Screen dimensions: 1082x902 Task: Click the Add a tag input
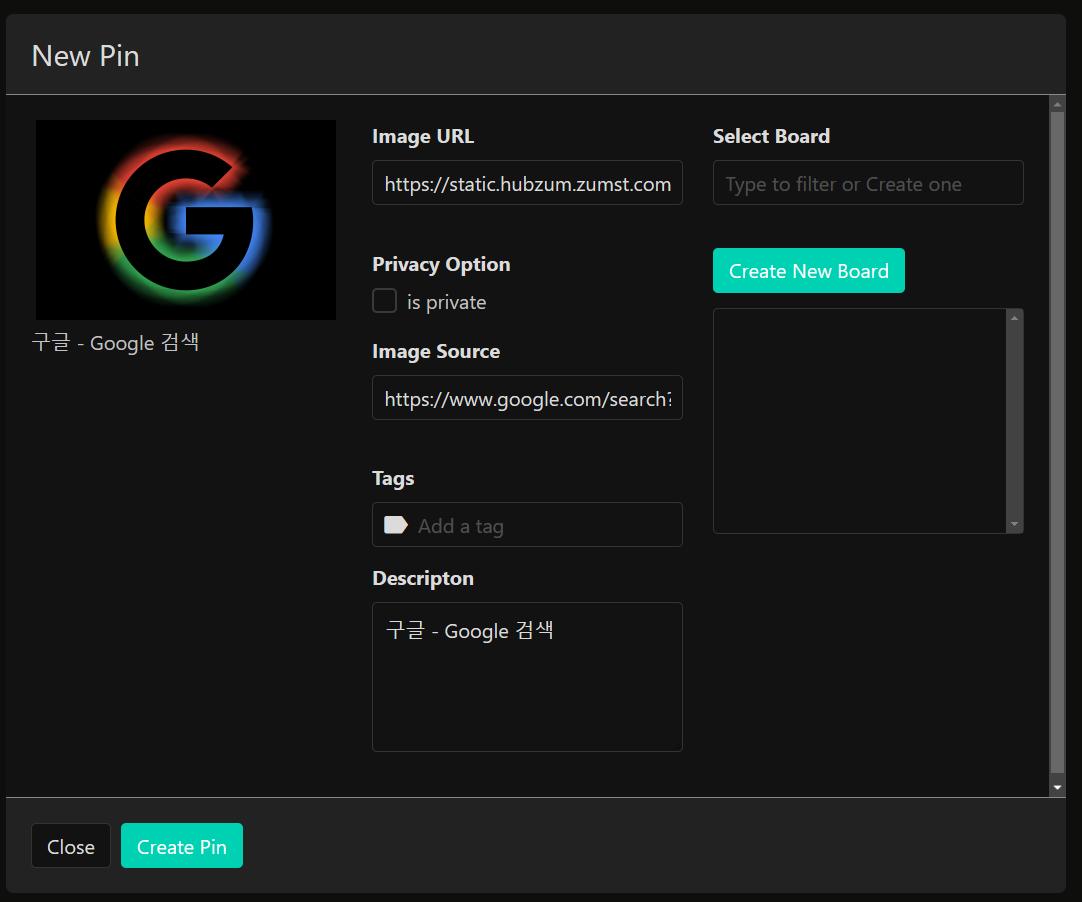point(540,526)
